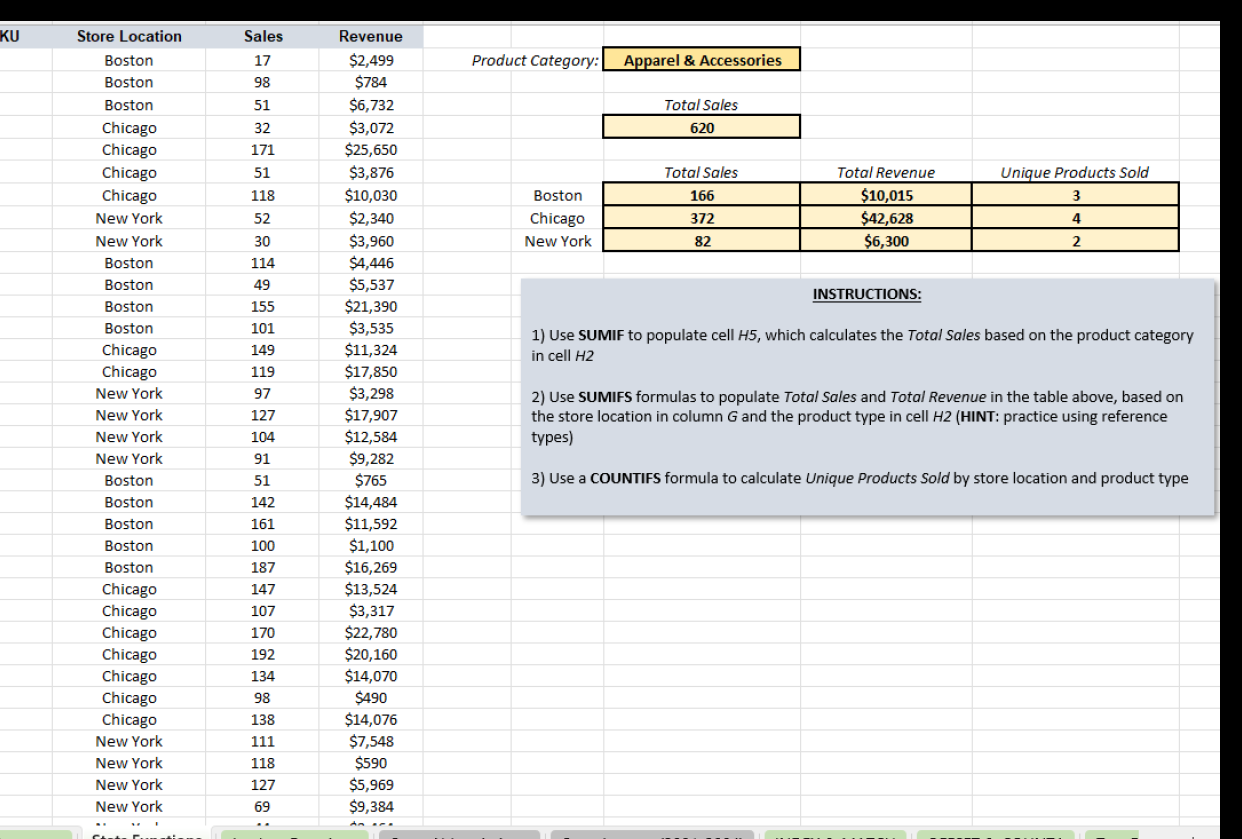
Task: Select the revenue cell $12,584
Action: [x=371, y=437]
